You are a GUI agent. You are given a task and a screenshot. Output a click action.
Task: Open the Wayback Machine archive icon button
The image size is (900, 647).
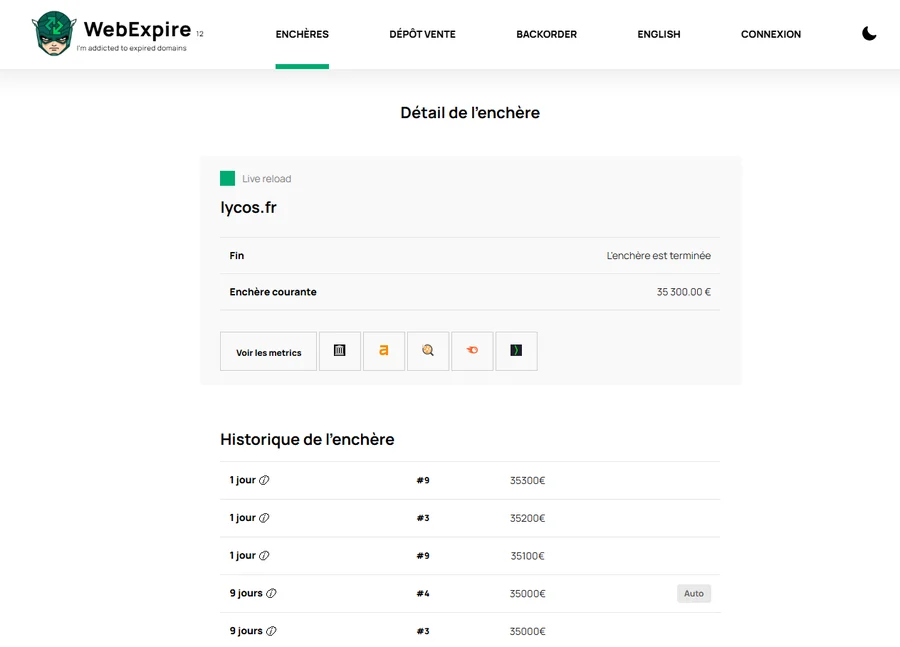(340, 351)
